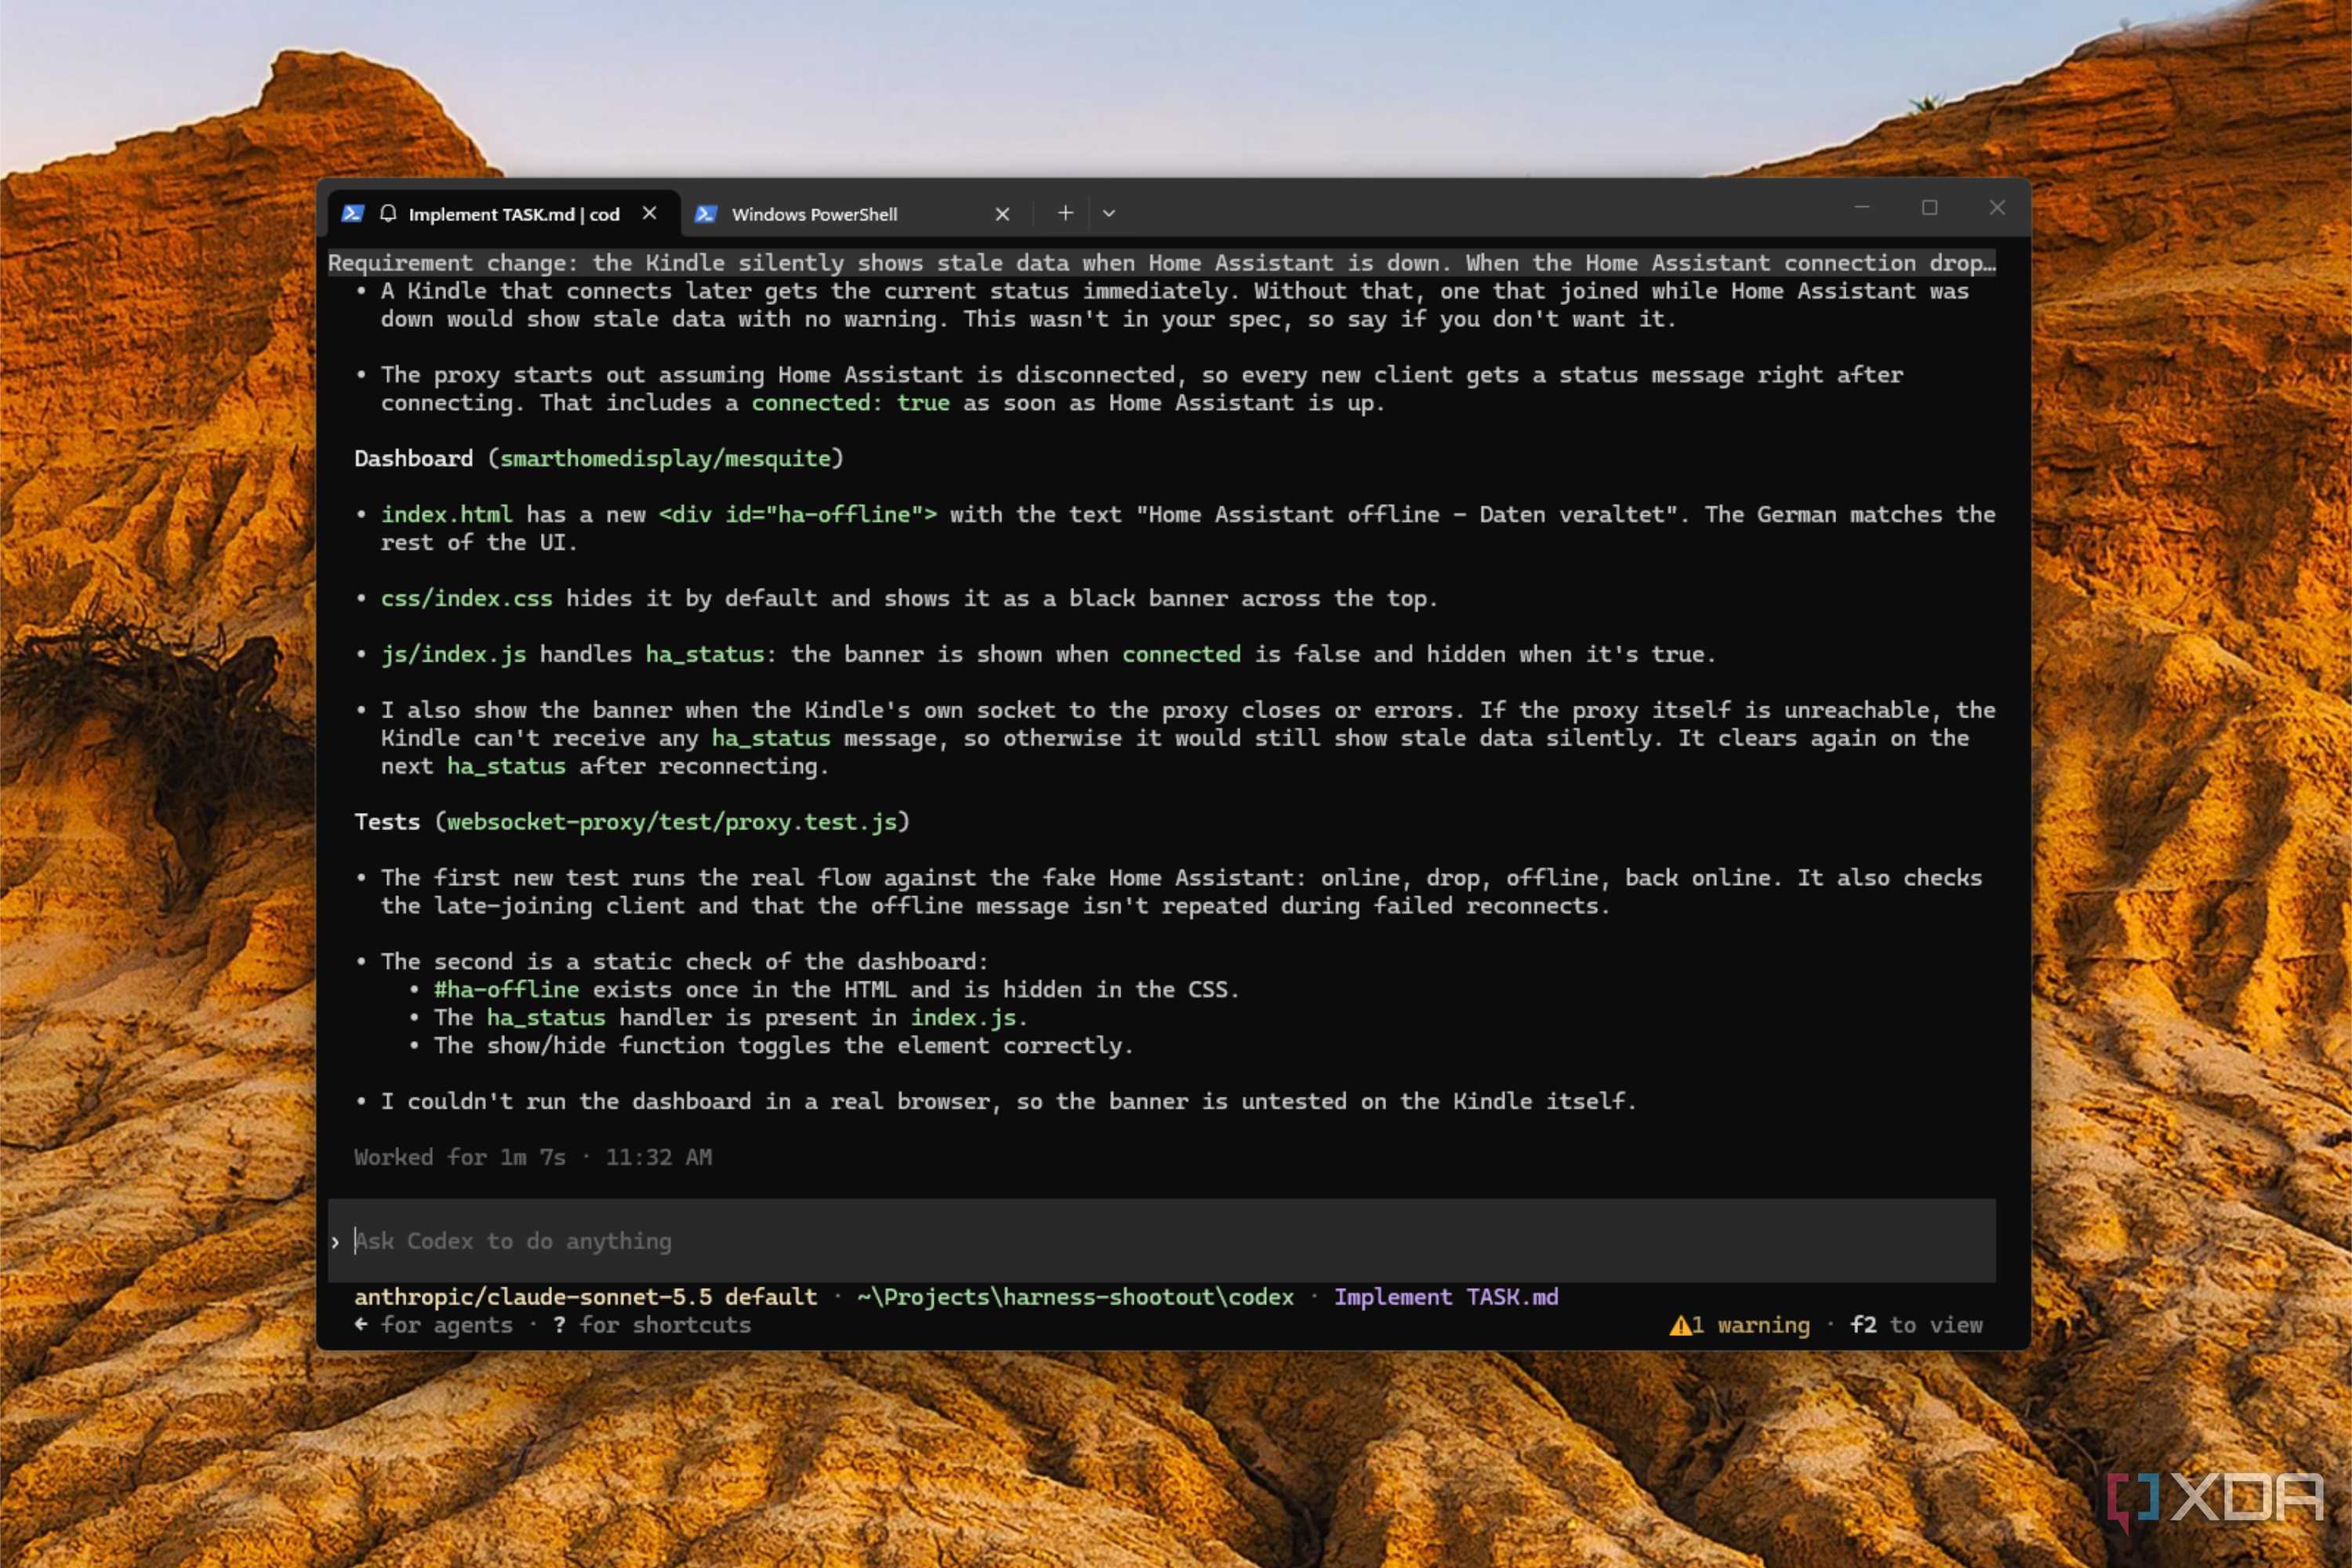Click the css/index.css file name
Screen dimensions: 2352x1568
(x=466, y=599)
